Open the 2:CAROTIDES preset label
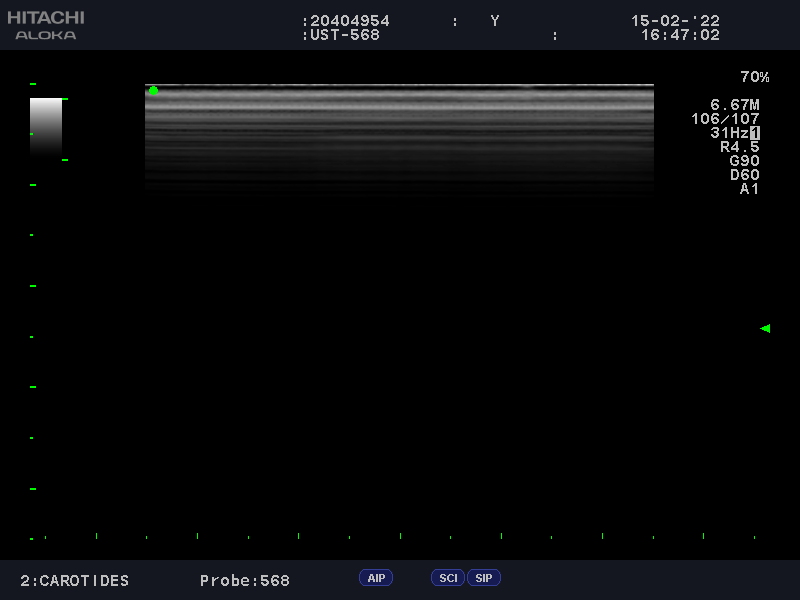This screenshot has height=600, width=800. click(x=74, y=581)
